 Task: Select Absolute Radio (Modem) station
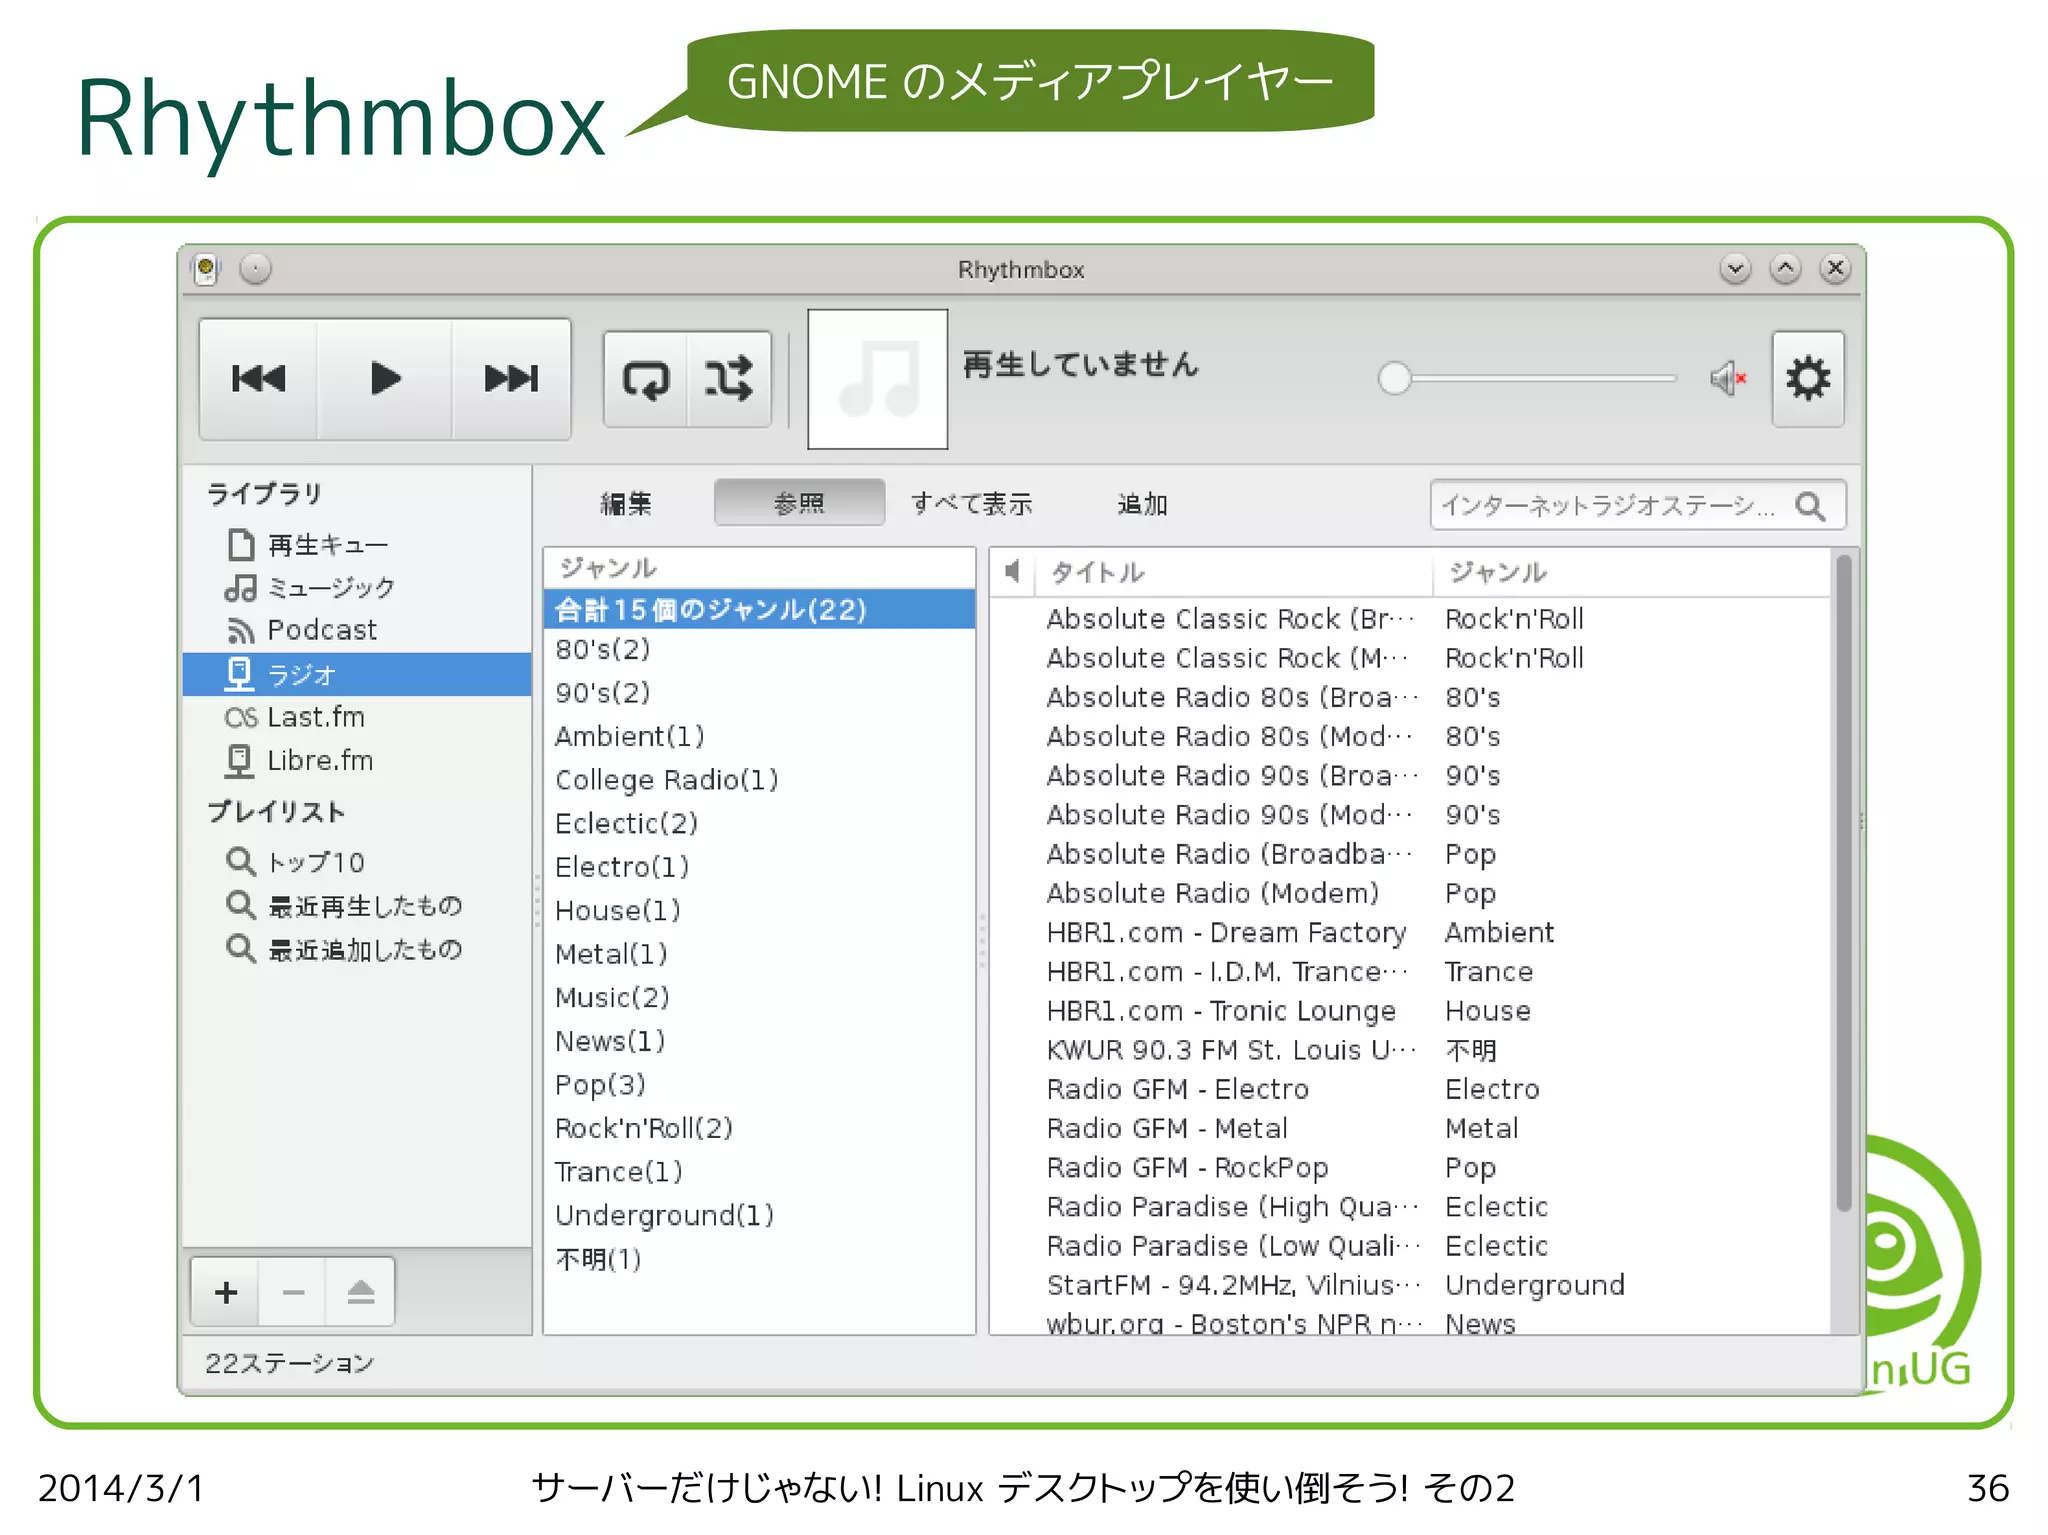tap(1410, 893)
